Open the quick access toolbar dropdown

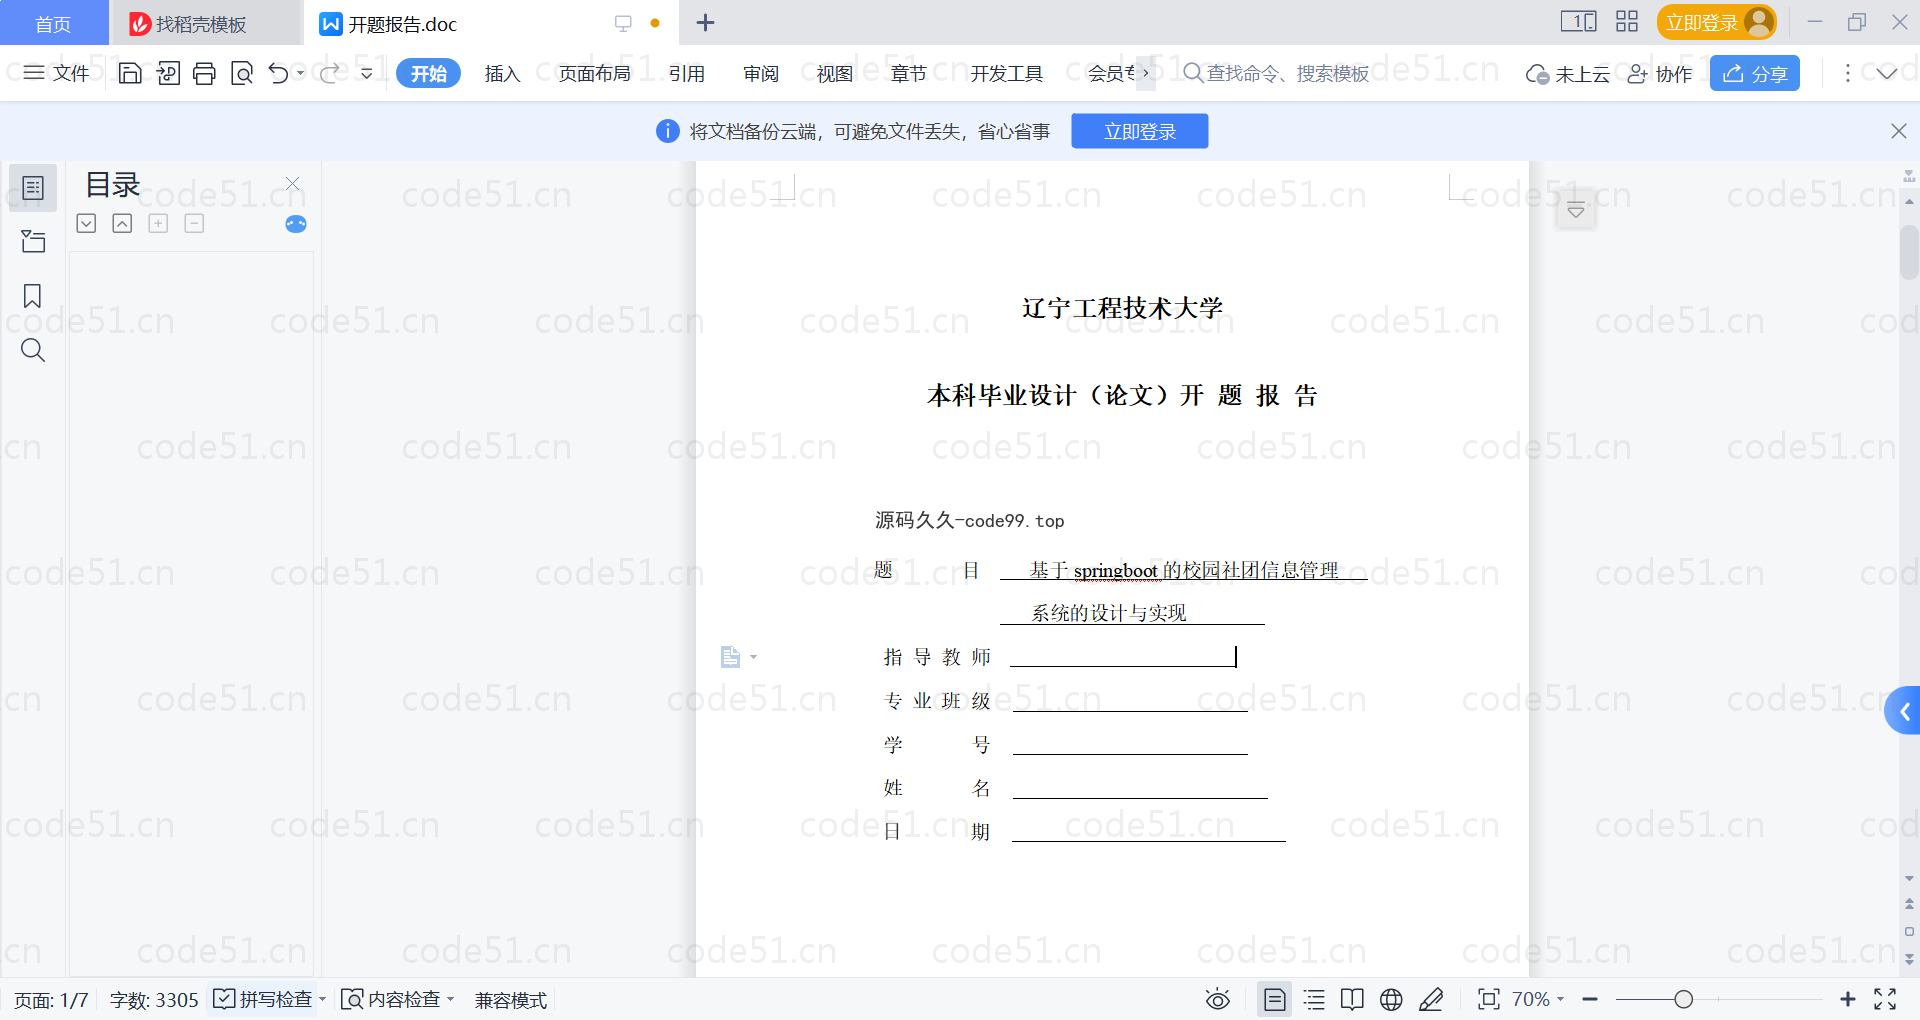tap(367, 73)
